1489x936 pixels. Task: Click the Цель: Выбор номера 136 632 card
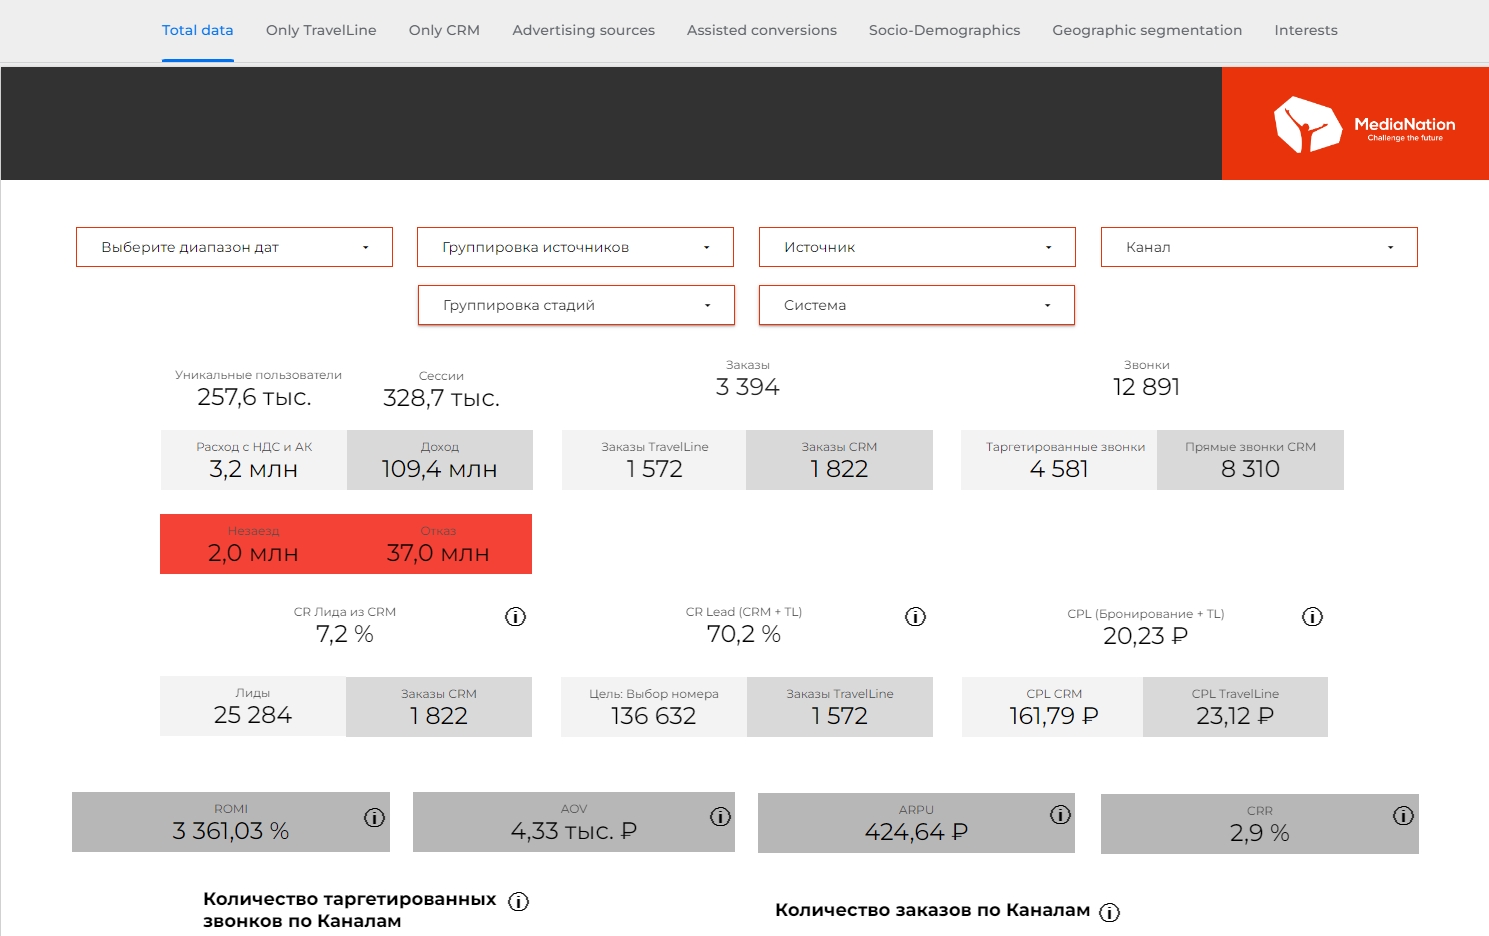click(654, 707)
